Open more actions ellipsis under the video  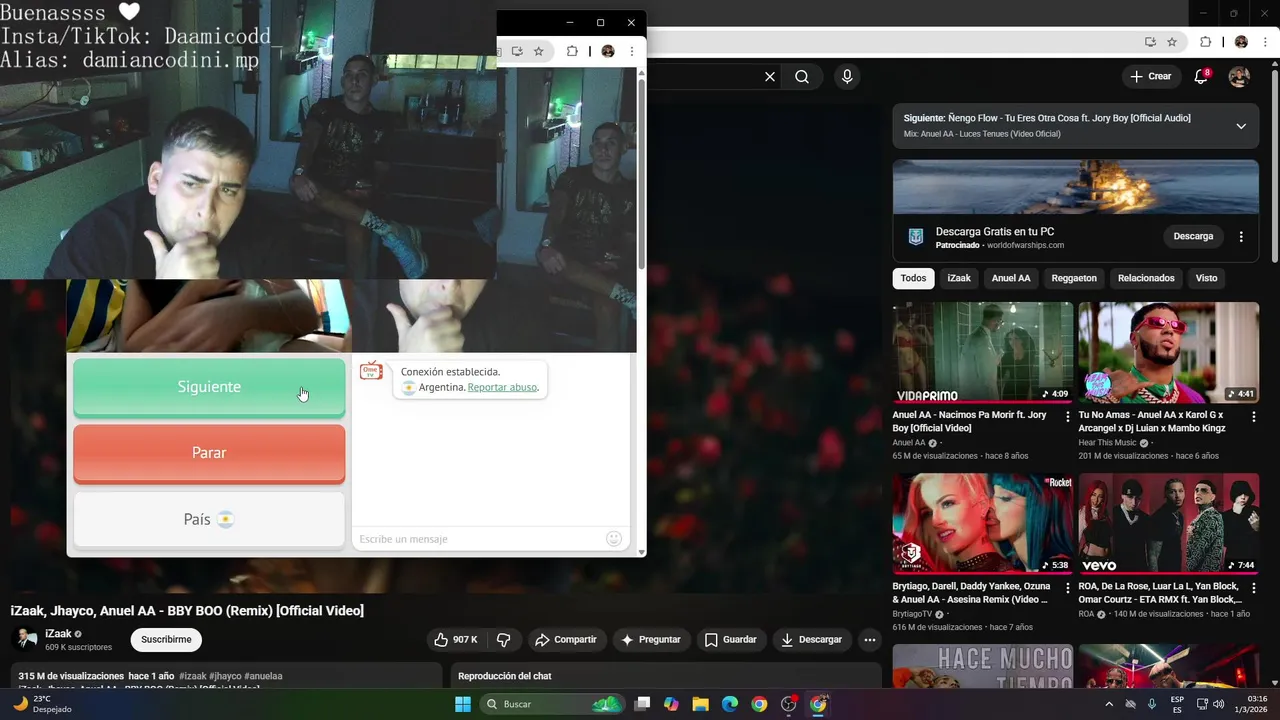[x=870, y=640]
